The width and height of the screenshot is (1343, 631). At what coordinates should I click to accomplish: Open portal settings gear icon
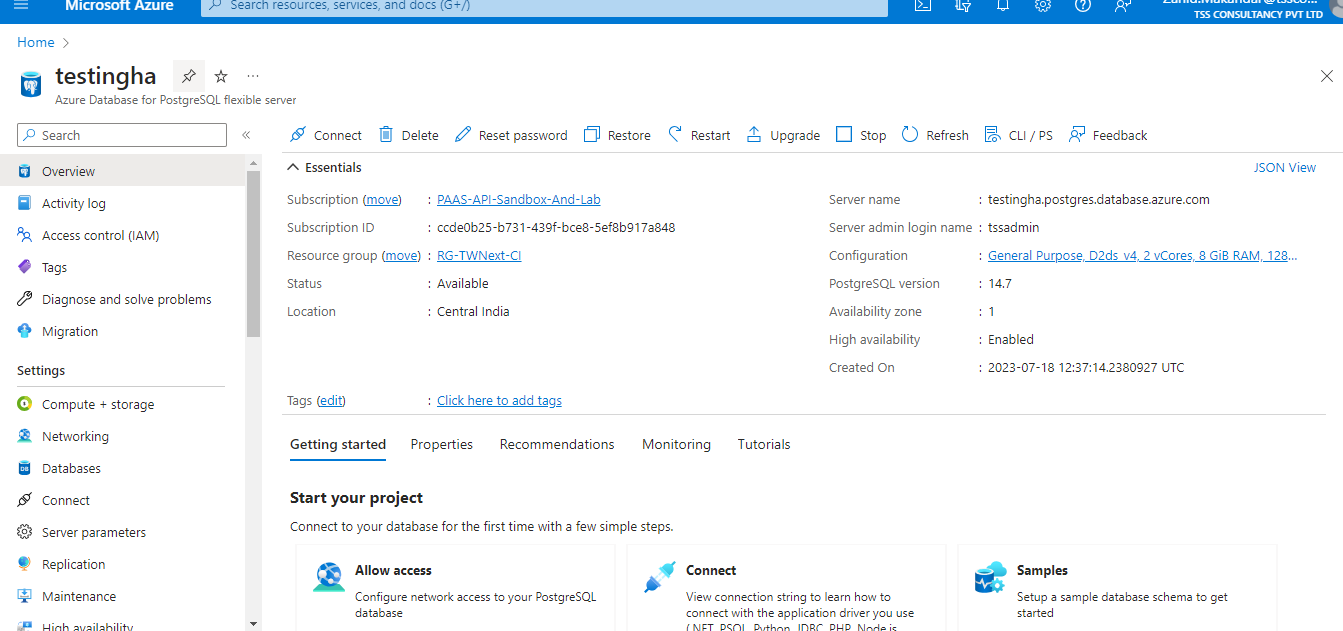(x=1043, y=5)
